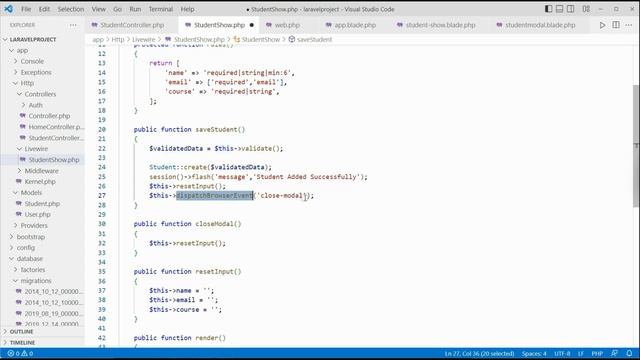Click the feedback icon in status bar

pyautogui.click(x=614, y=353)
